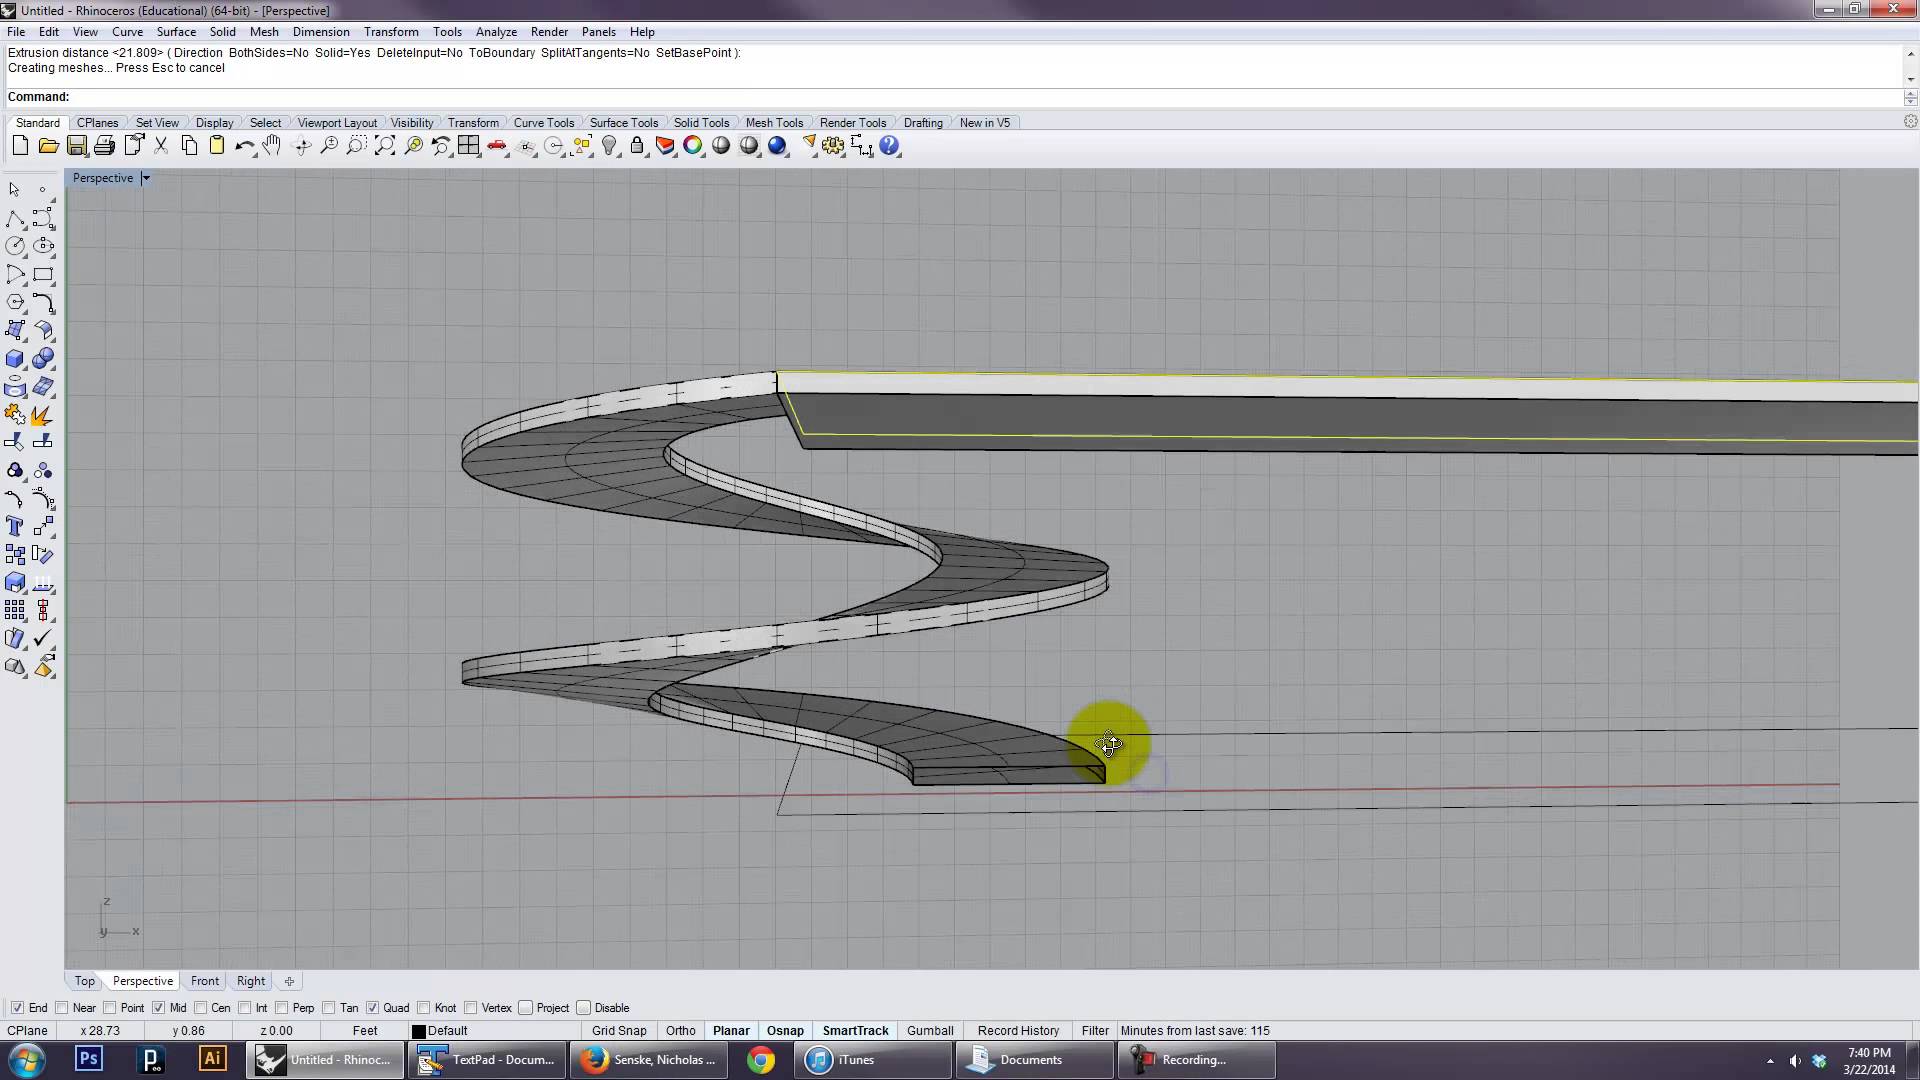Screen dimensions: 1920x1080
Task: Click the Undo toolbar icon
Action: (x=244, y=146)
